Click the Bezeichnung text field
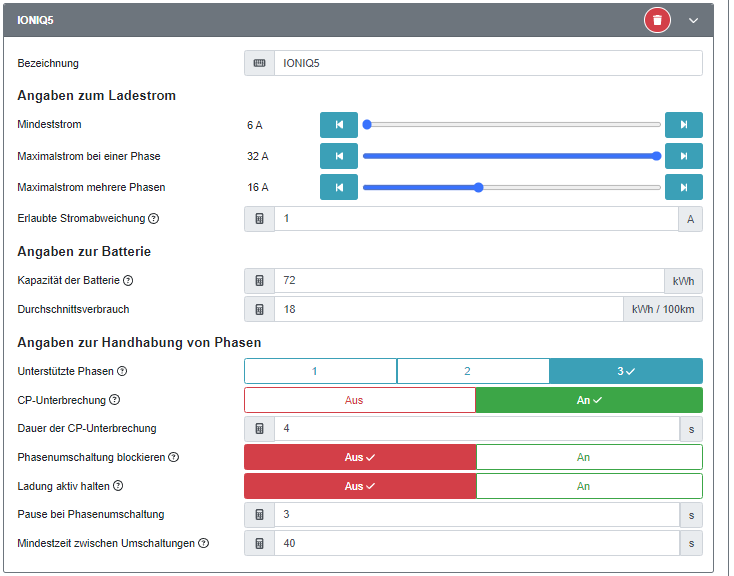Image resolution: width=734 pixels, height=576 pixels. tap(487, 63)
